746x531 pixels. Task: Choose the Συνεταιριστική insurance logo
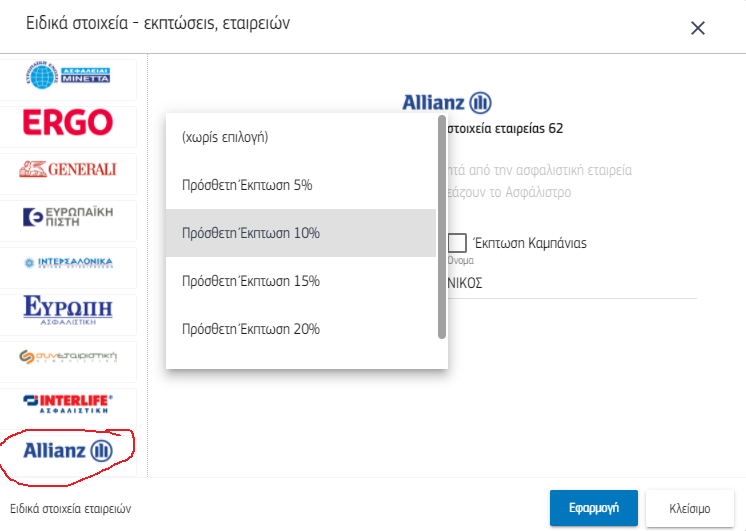(x=68, y=356)
